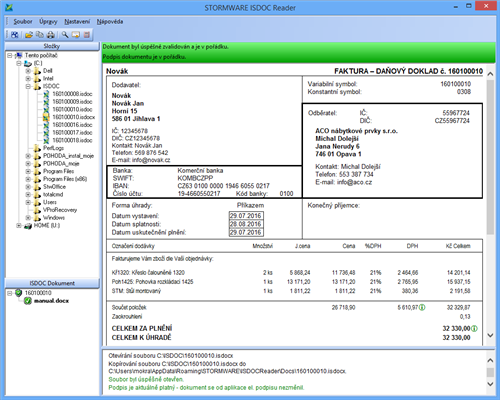The image size is (500, 400).
Task: Open attachment manual.docx
Action: point(51,301)
